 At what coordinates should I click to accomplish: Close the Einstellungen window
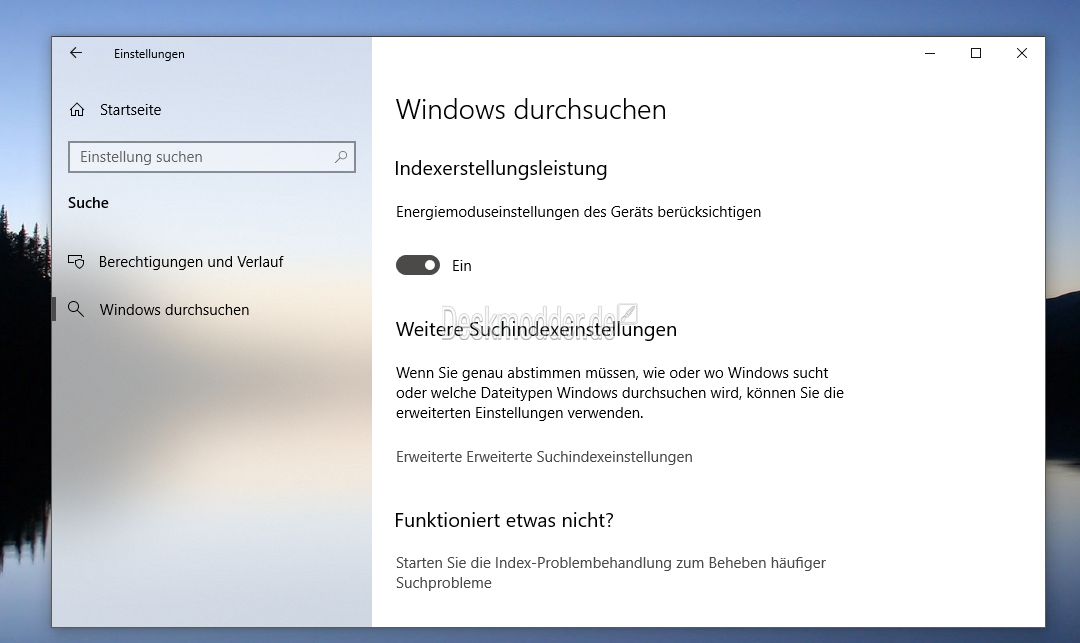(1022, 53)
